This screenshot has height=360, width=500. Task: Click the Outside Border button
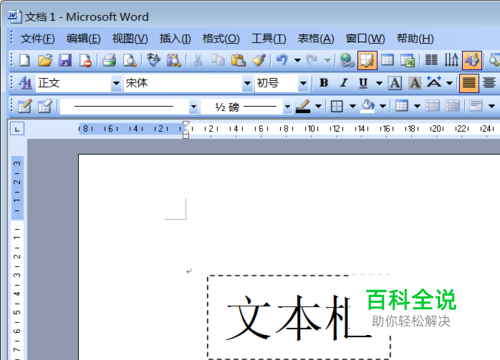(337, 106)
